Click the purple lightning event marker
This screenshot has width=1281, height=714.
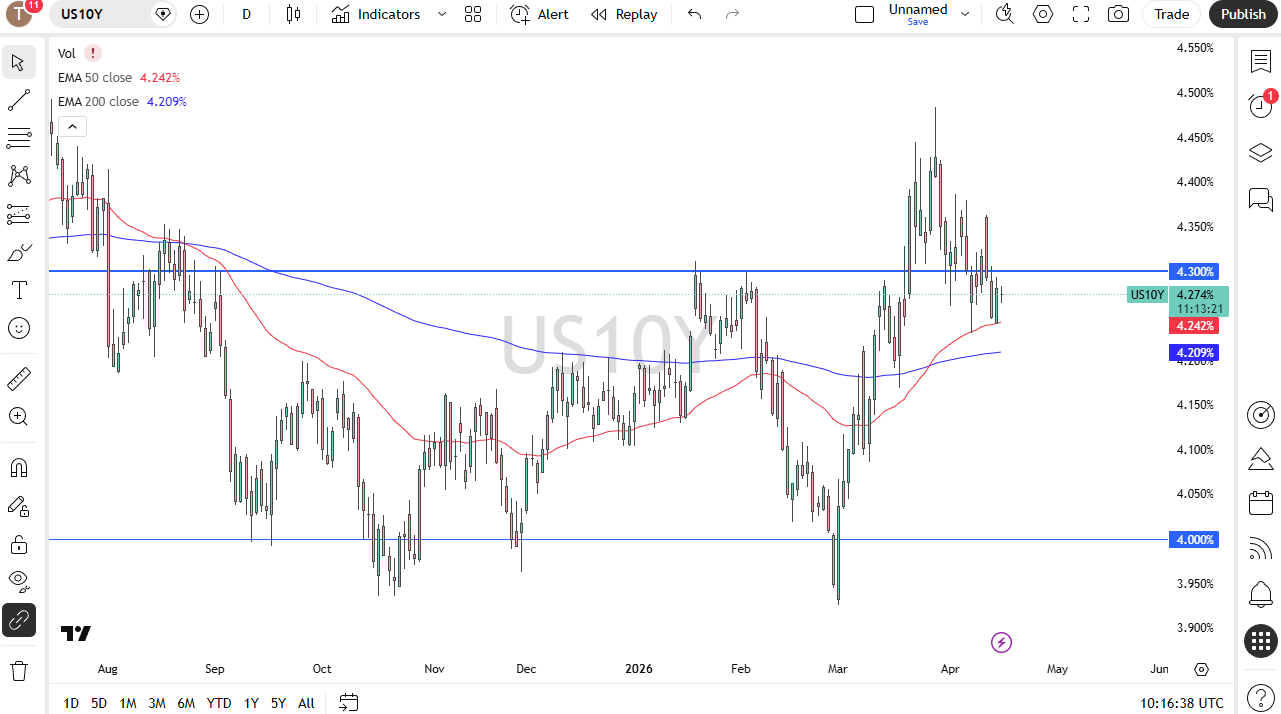(1001, 642)
